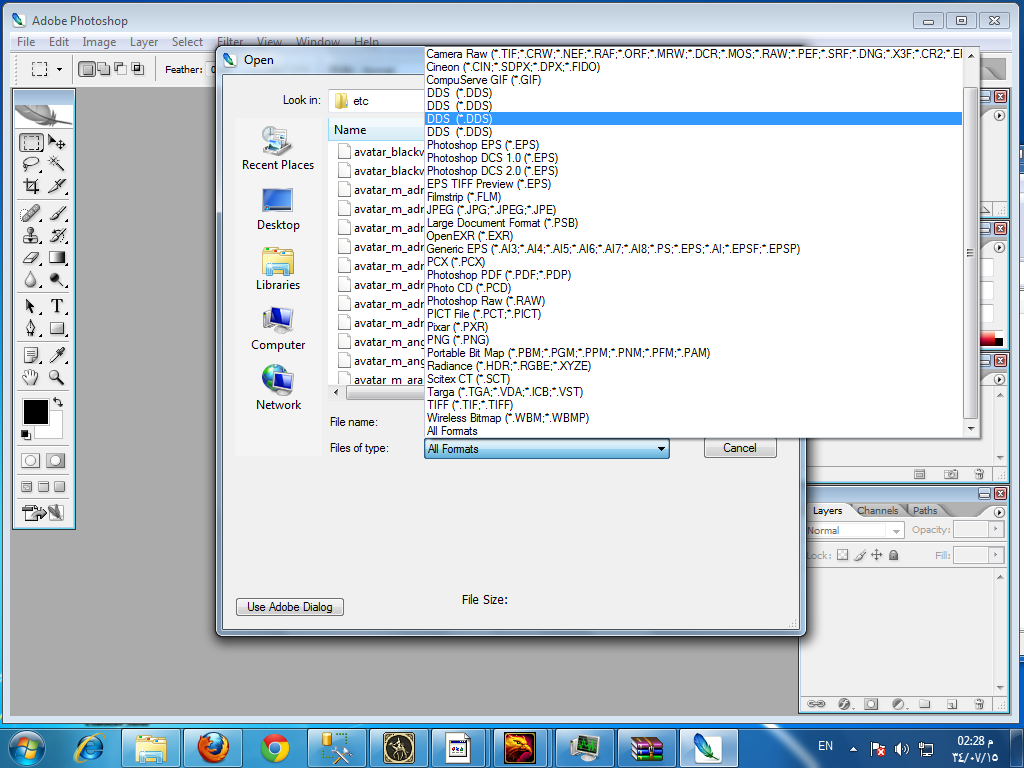Select the History Brush tool

tap(57, 235)
